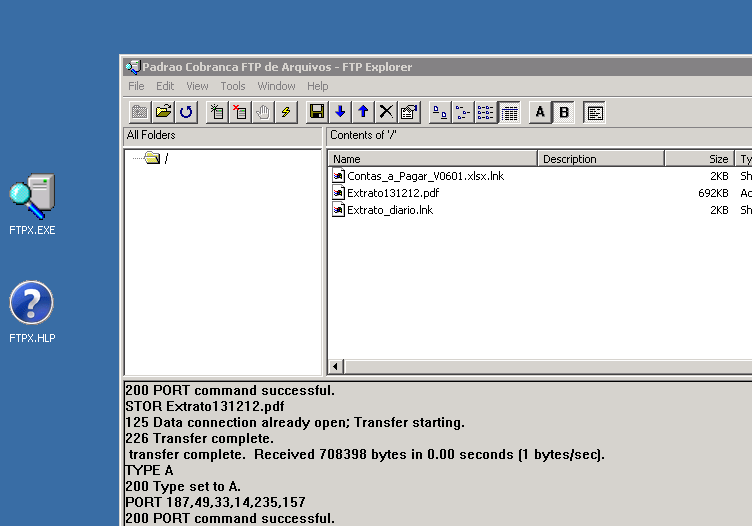Select Binary transfer mode button B
This screenshot has width=752, height=526.
click(x=564, y=112)
